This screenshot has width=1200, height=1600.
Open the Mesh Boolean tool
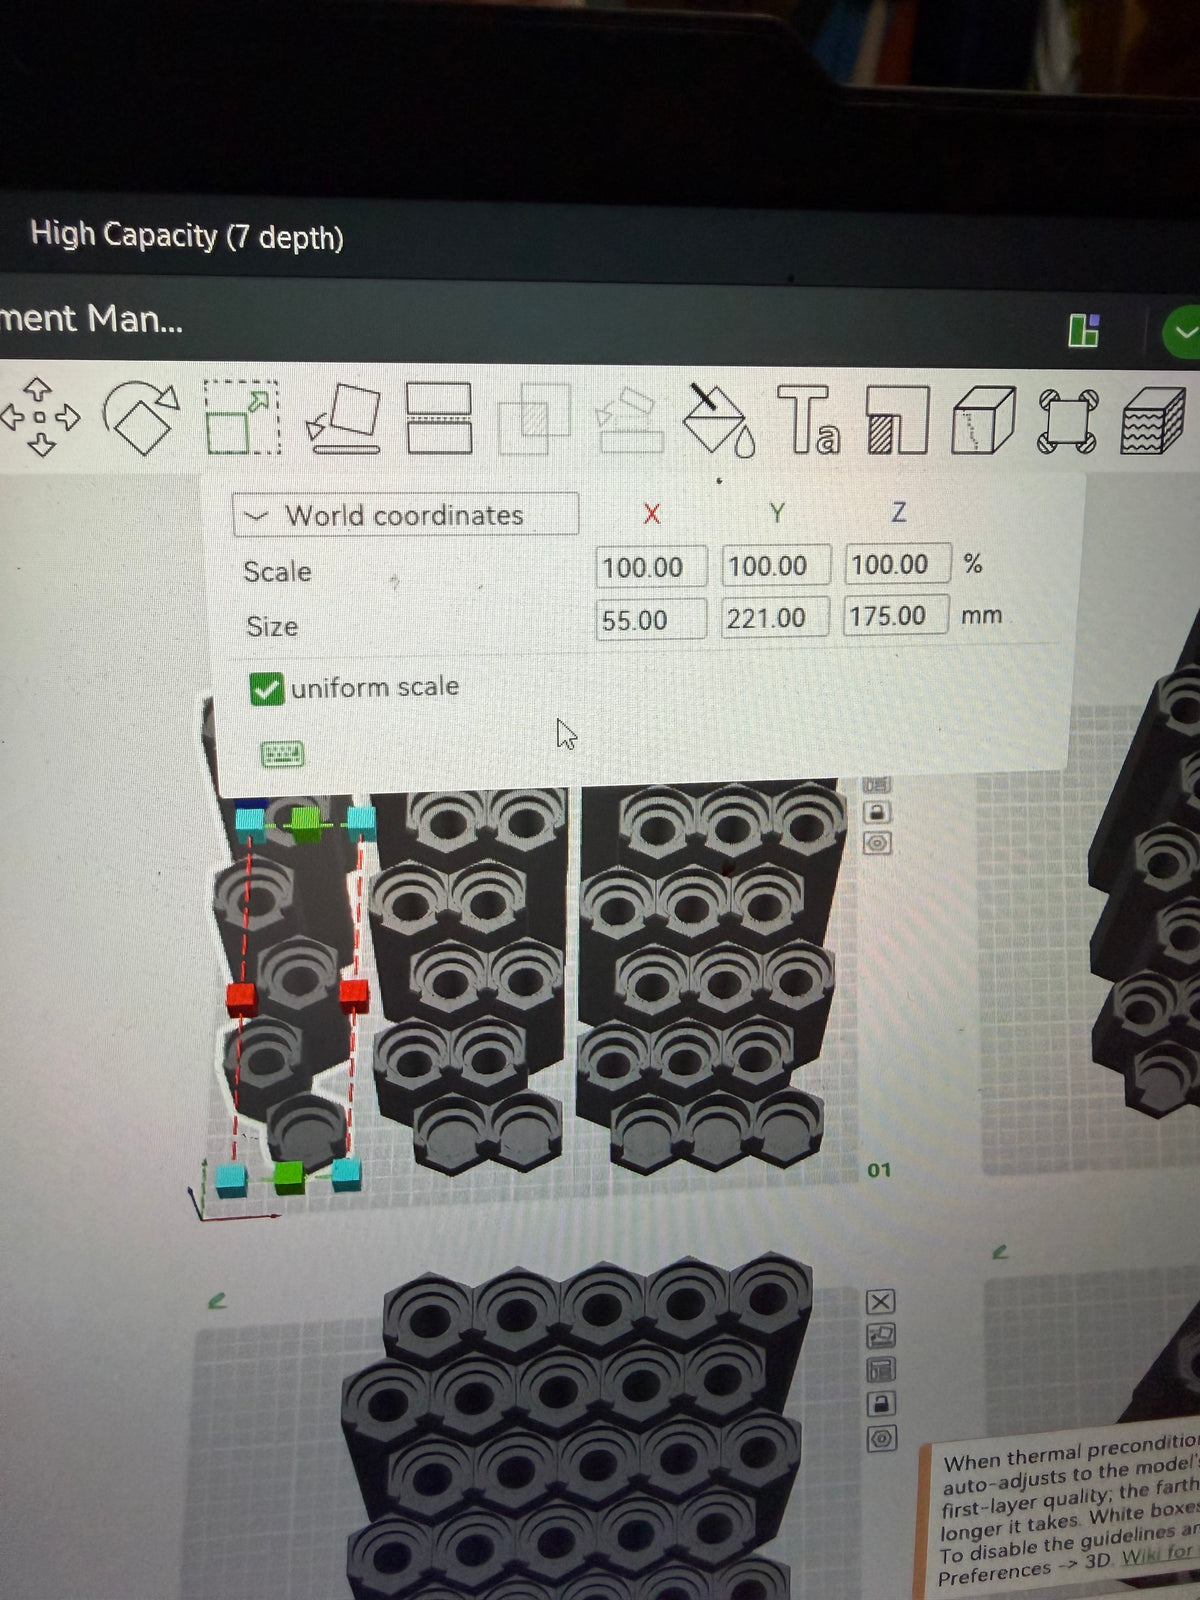pos(534,419)
